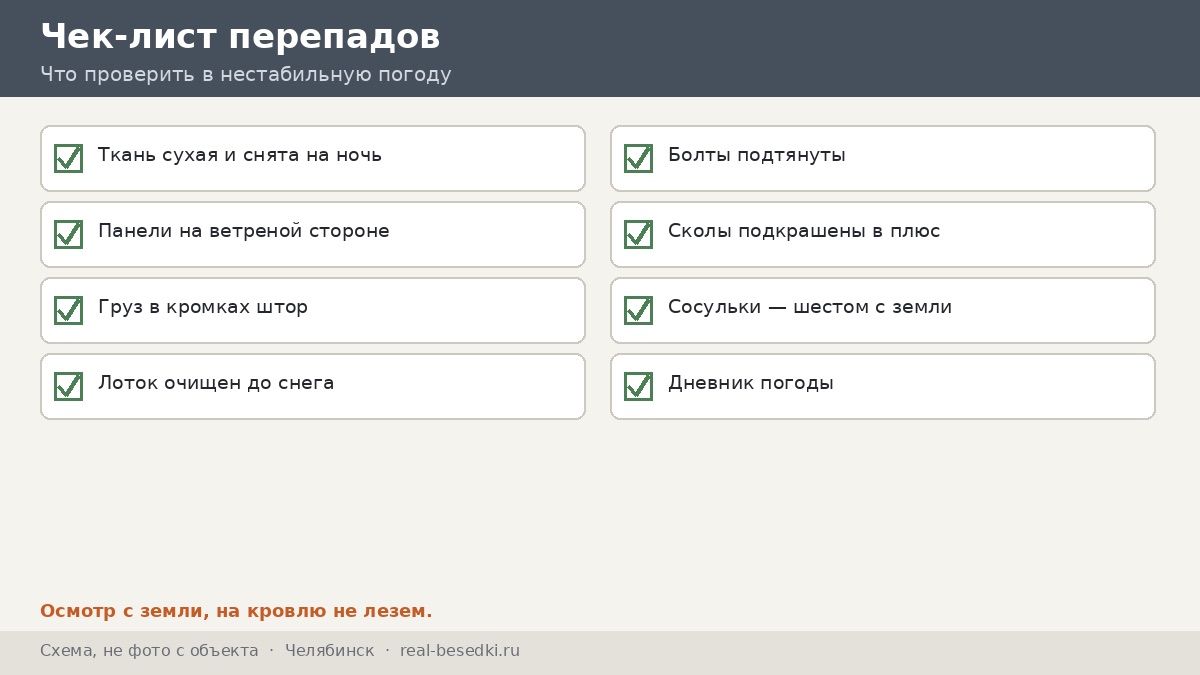Uncheck the Дневник погоды checkbox
The height and width of the screenshot is (675, 1200).
point(638,386)
